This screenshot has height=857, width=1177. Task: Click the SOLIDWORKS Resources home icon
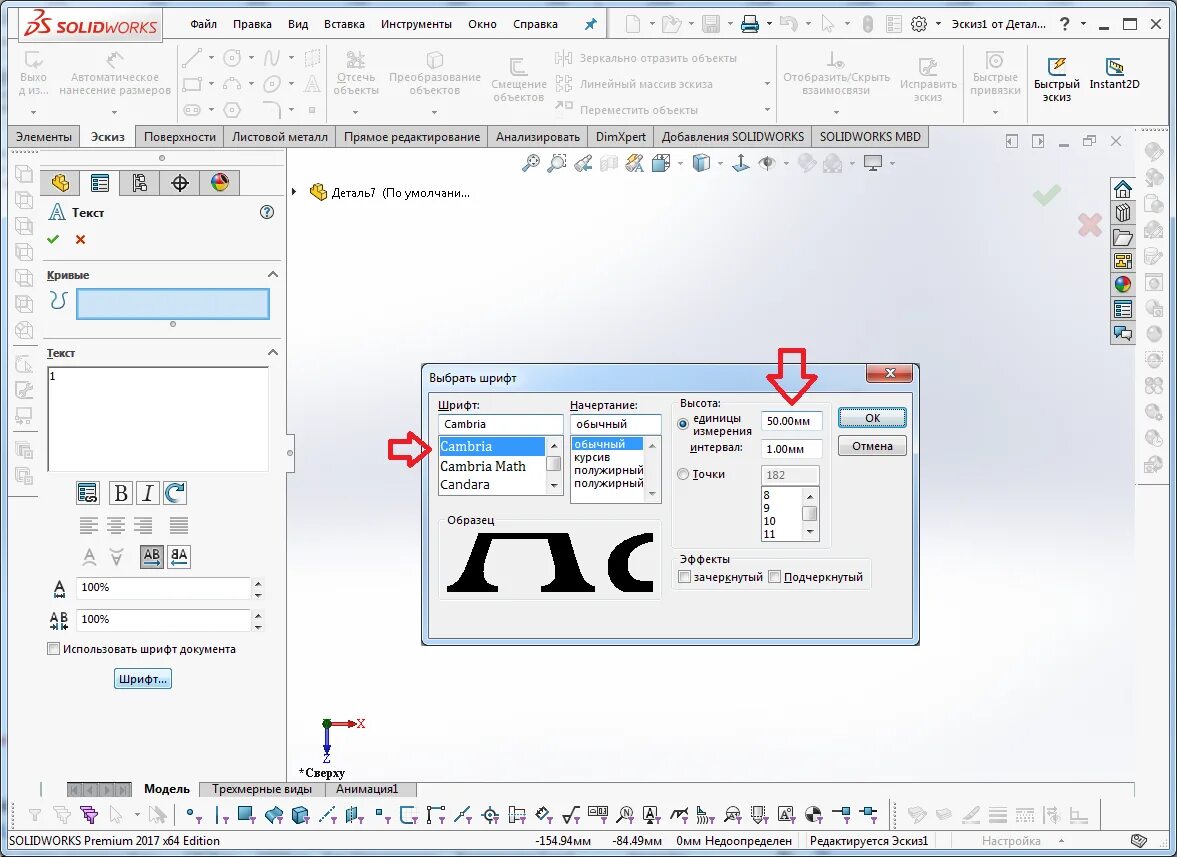1122,188
